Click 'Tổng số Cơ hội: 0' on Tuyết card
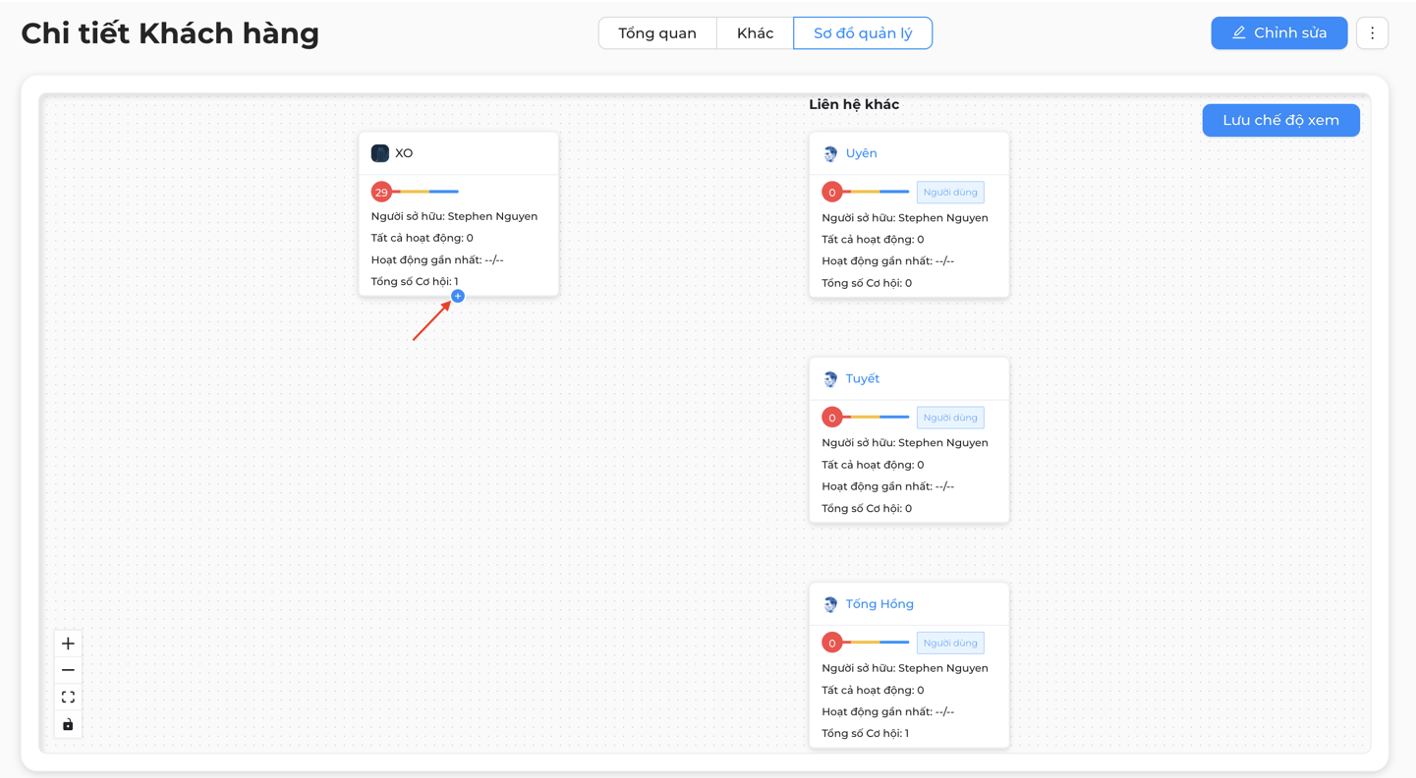The image size is (1416, 778). [x=867, y=508]
